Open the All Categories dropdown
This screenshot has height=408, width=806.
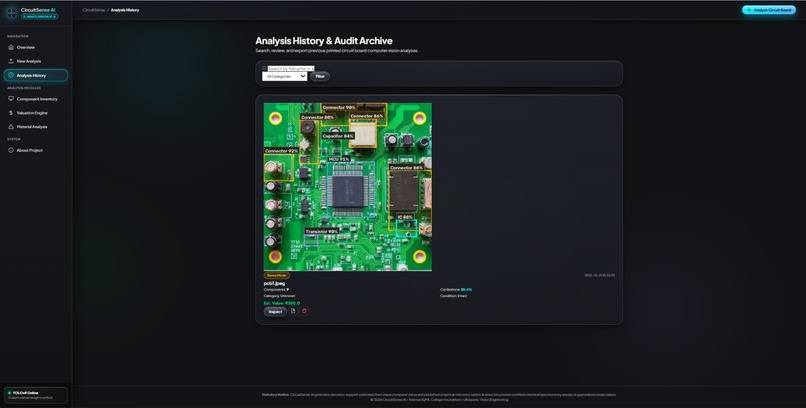point(284,76)
